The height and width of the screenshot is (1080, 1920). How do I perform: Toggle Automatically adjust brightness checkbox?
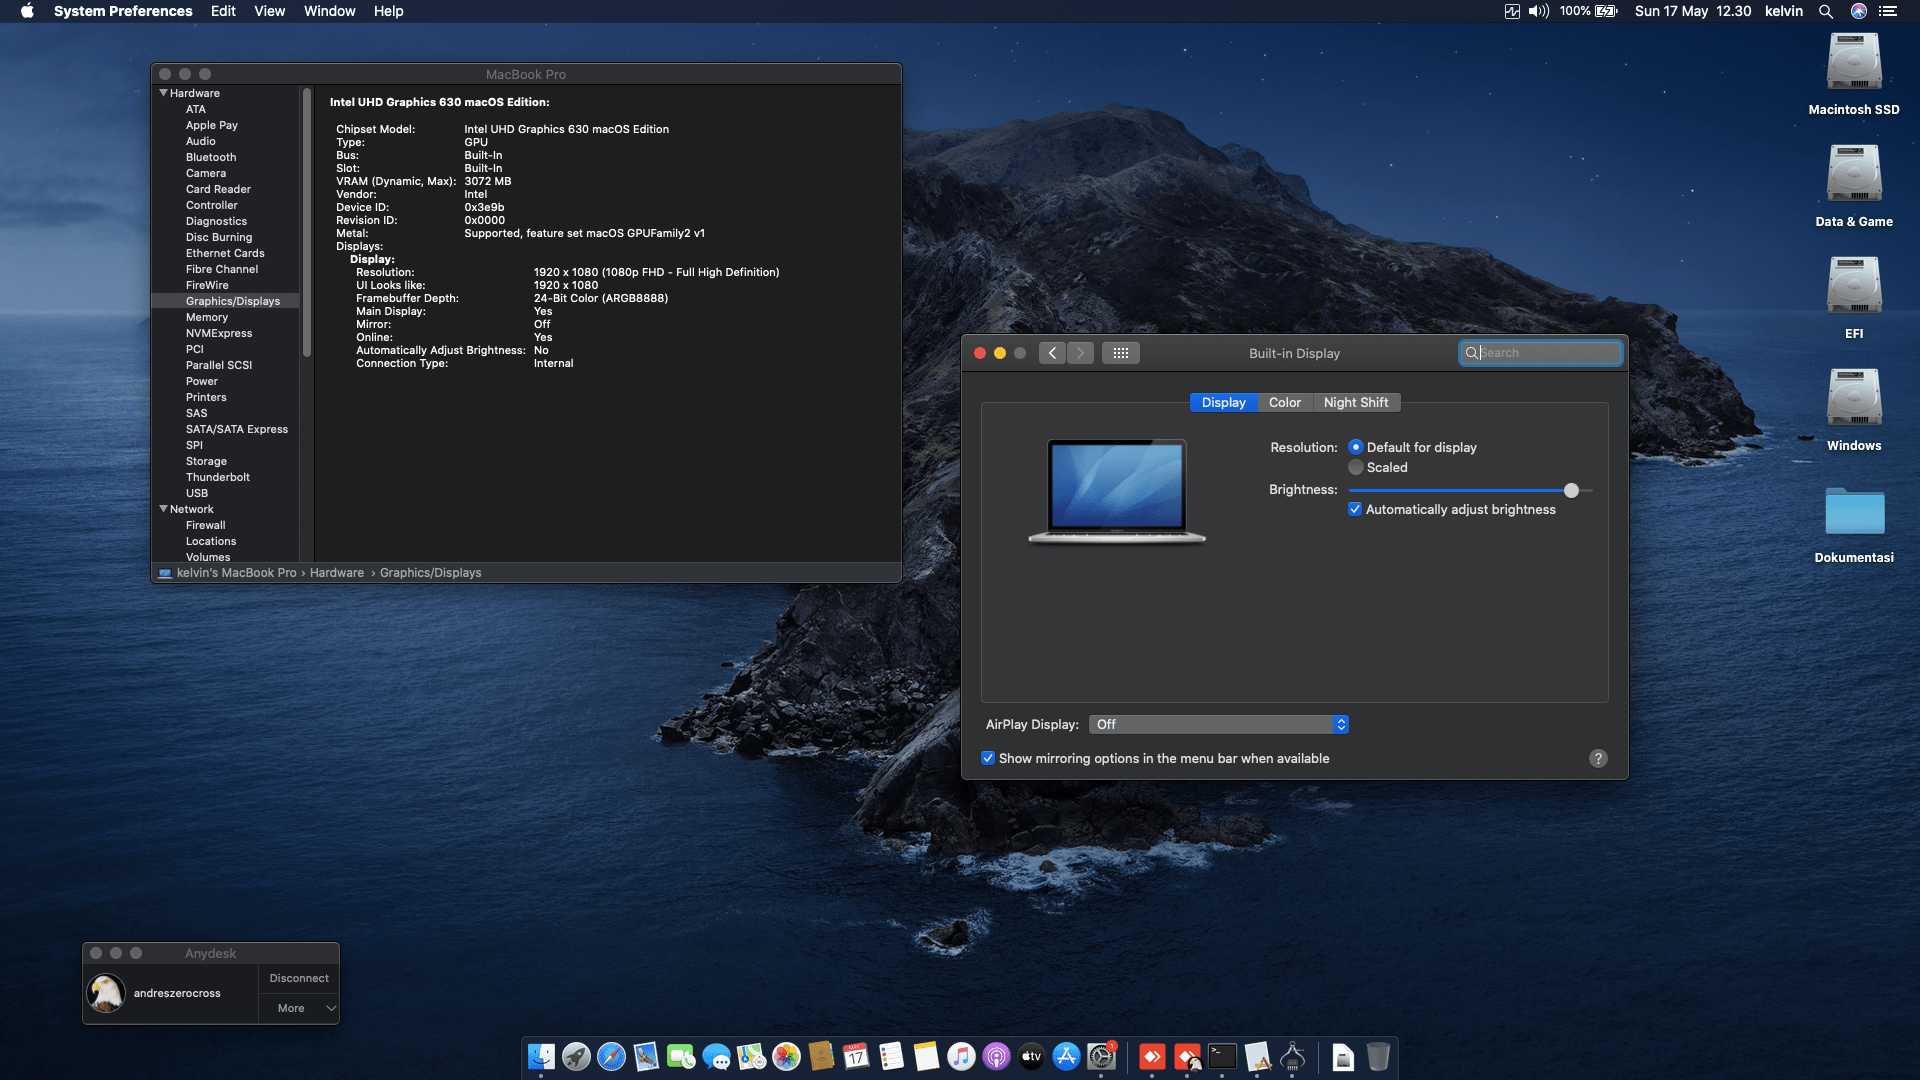(x=1355, y=509)
